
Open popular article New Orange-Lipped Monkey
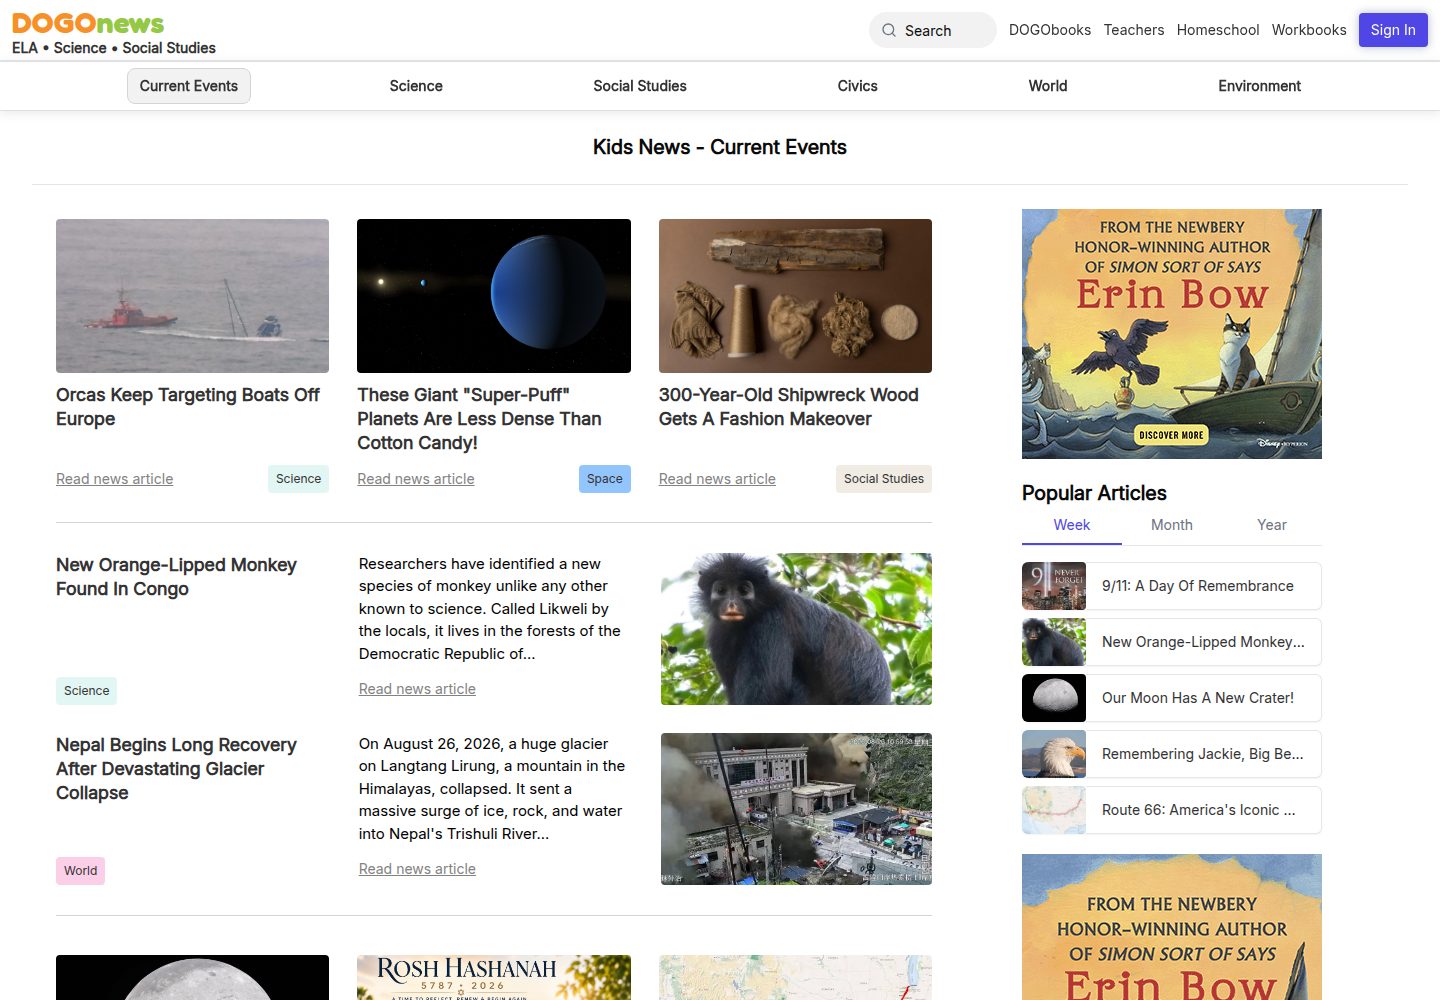pyautogui.click(x=1203, y=642)
